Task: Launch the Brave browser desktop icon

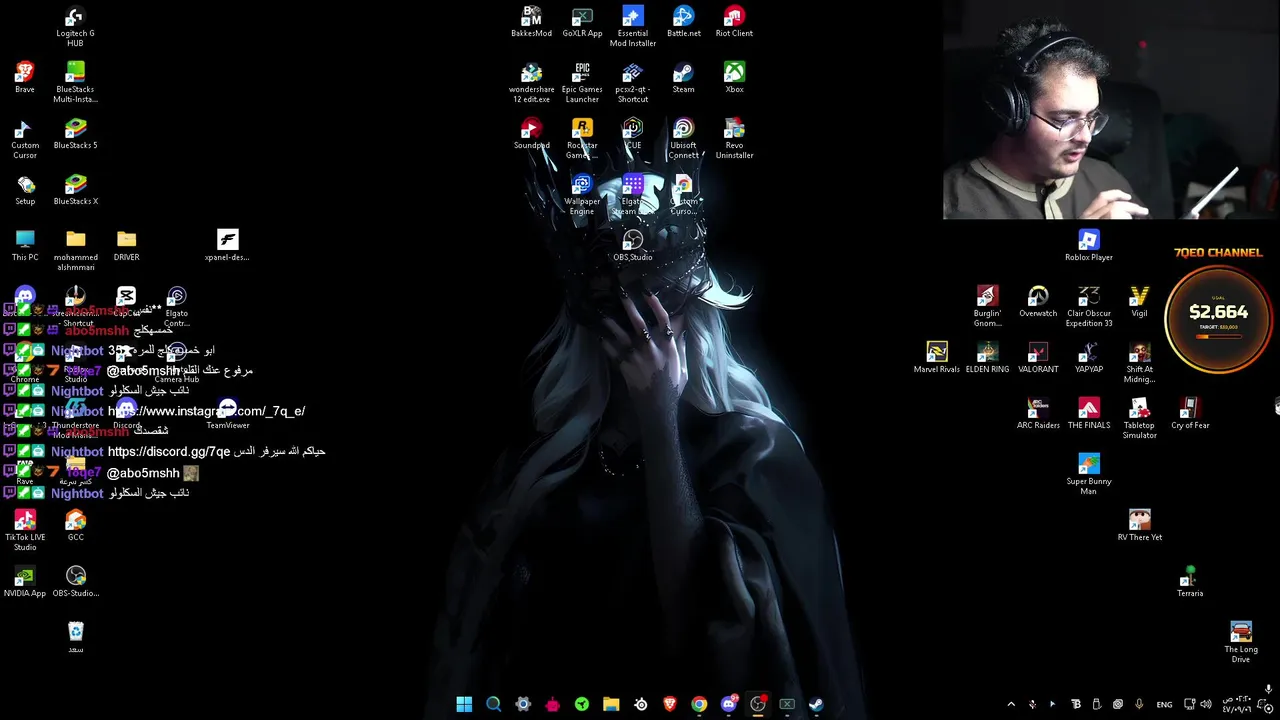Action: pyautogui.click(x=25, y=78)
